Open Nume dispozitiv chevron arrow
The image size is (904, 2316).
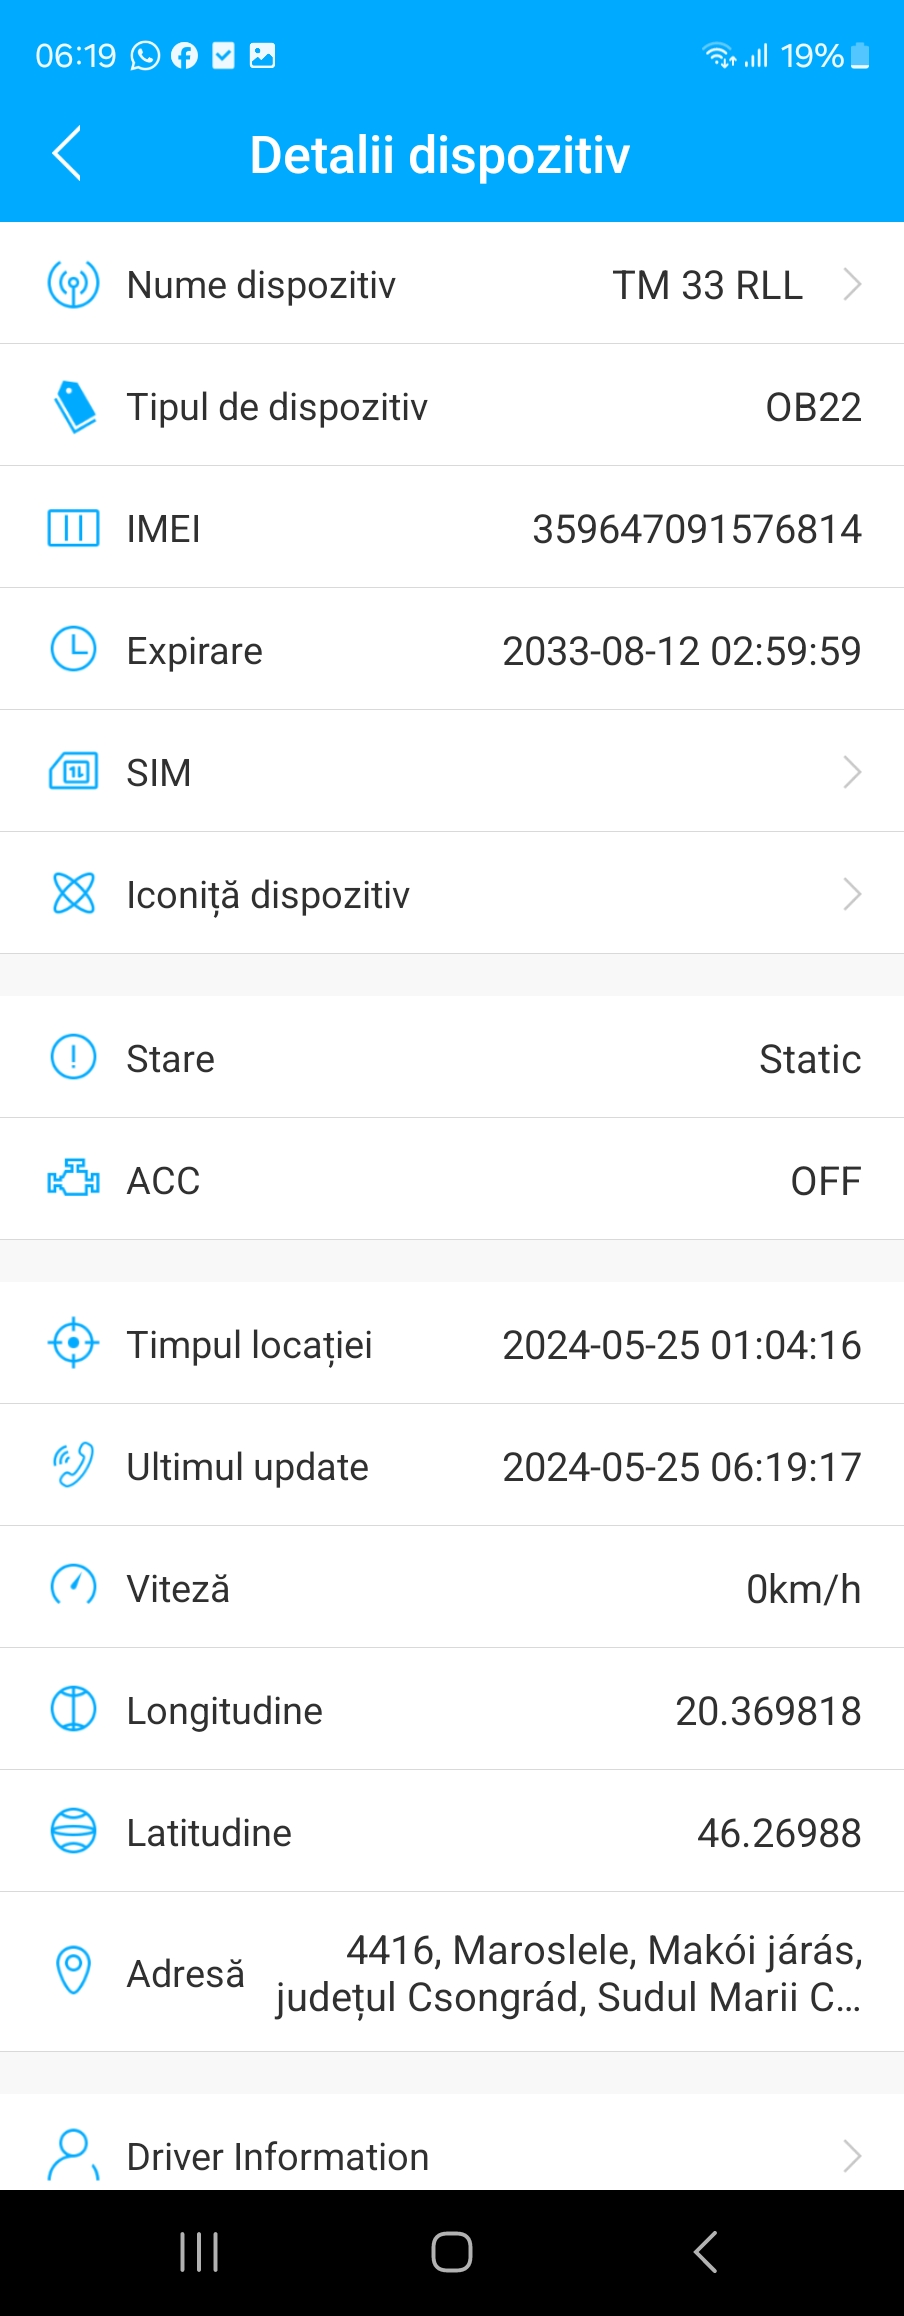(852, 285)
